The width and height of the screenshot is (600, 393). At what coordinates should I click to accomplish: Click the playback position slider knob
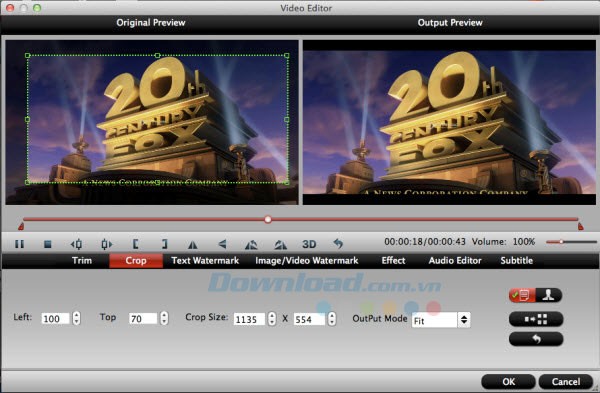click(268, 219)
